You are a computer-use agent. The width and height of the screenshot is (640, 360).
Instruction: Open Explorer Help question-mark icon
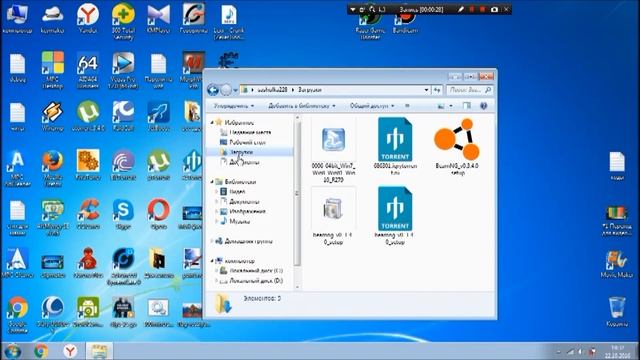[483, 106]
